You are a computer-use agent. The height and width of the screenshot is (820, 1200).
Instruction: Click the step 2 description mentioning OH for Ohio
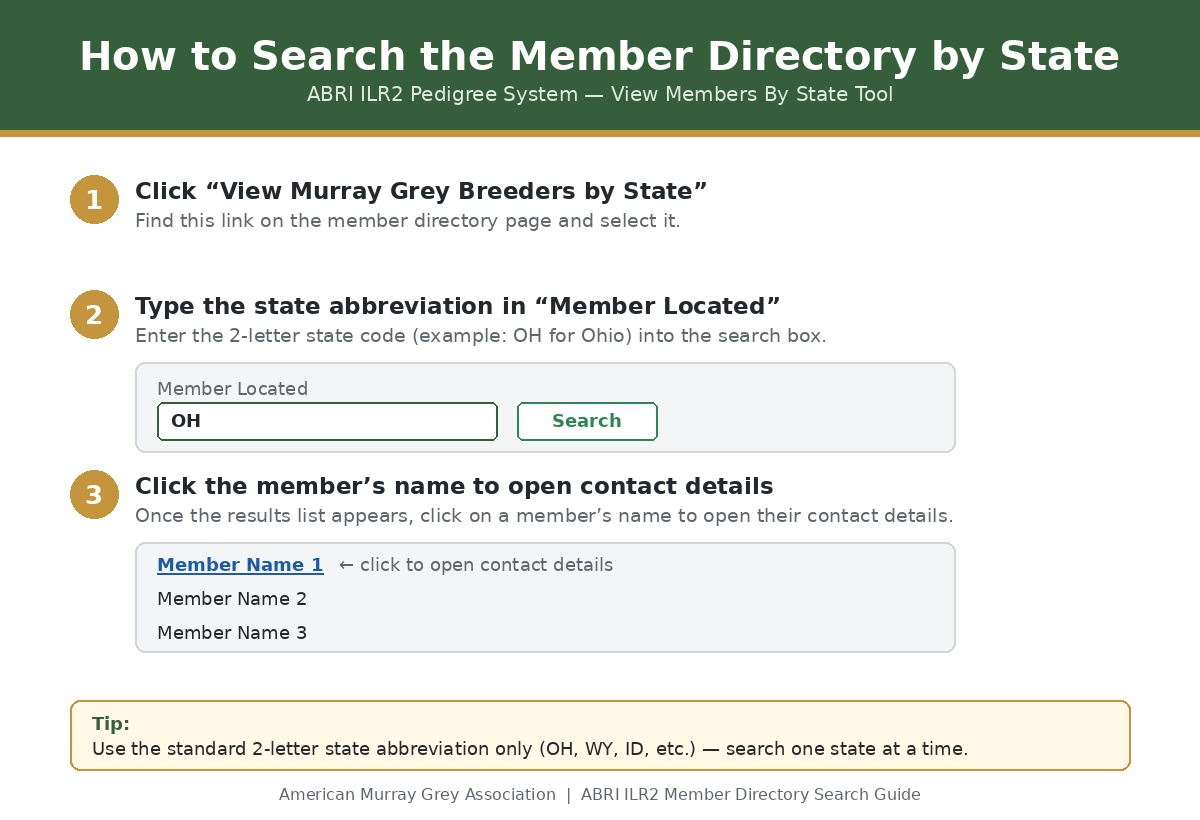(481, 336)
